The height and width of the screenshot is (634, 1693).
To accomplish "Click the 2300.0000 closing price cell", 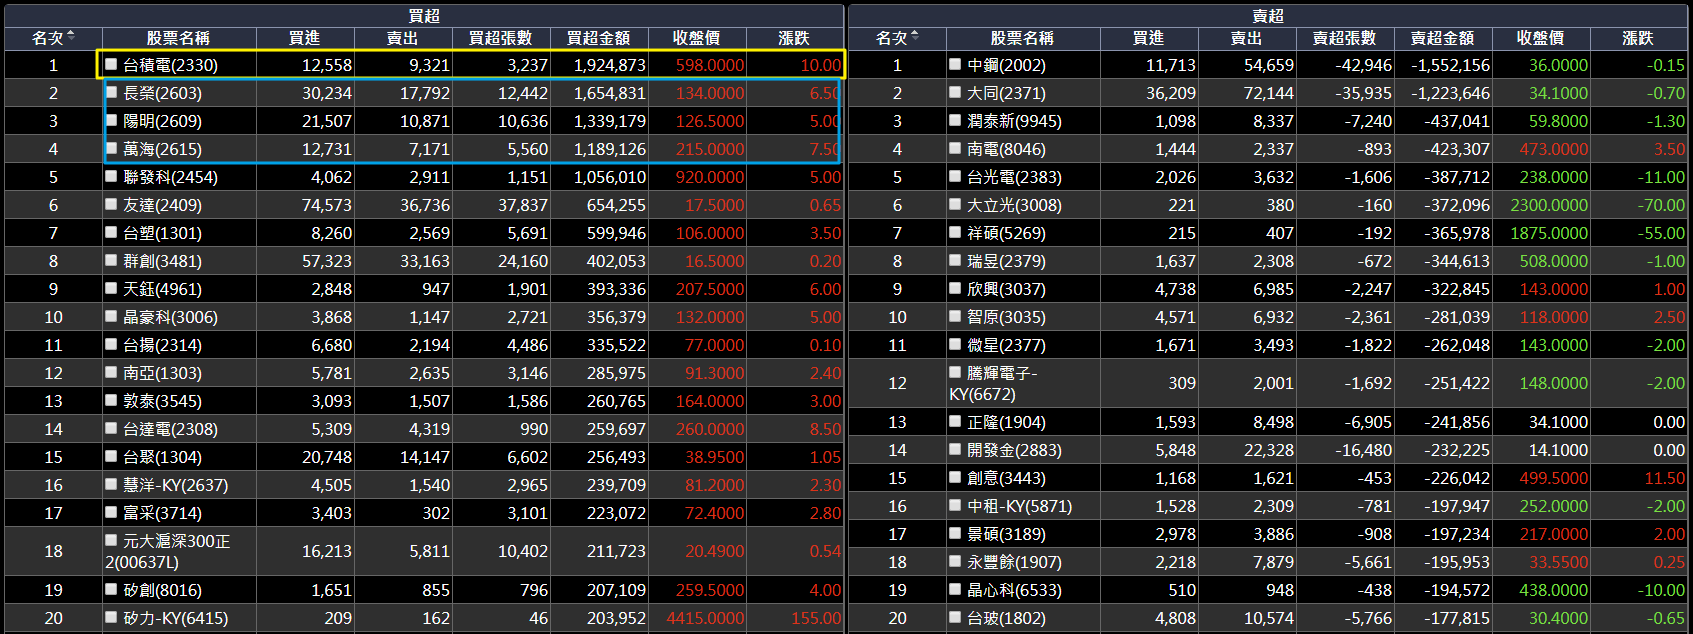I will coord(1549,205).
